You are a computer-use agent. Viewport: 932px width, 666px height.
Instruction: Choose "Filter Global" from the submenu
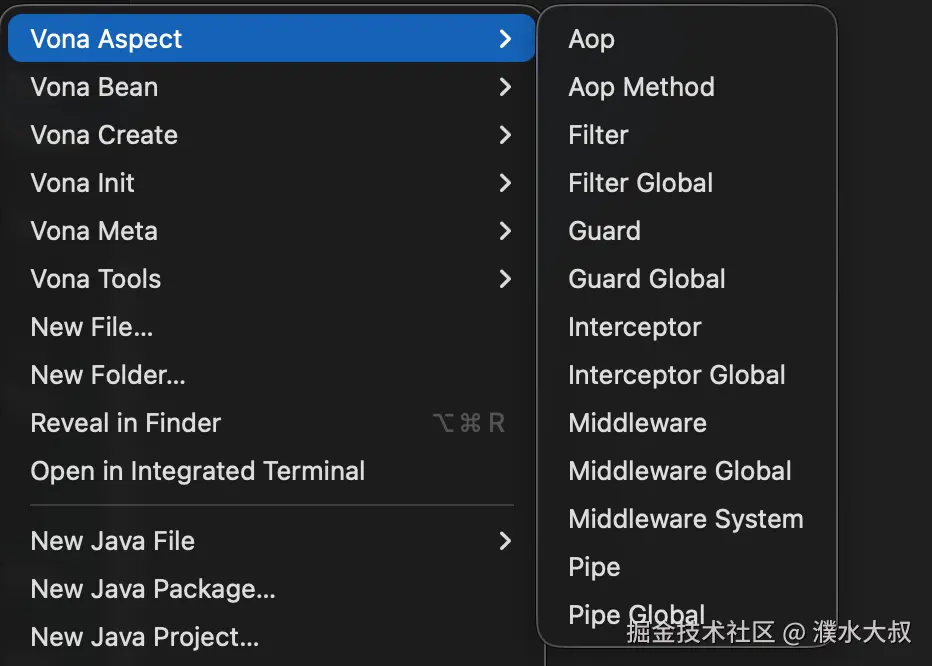click(640, 183)
